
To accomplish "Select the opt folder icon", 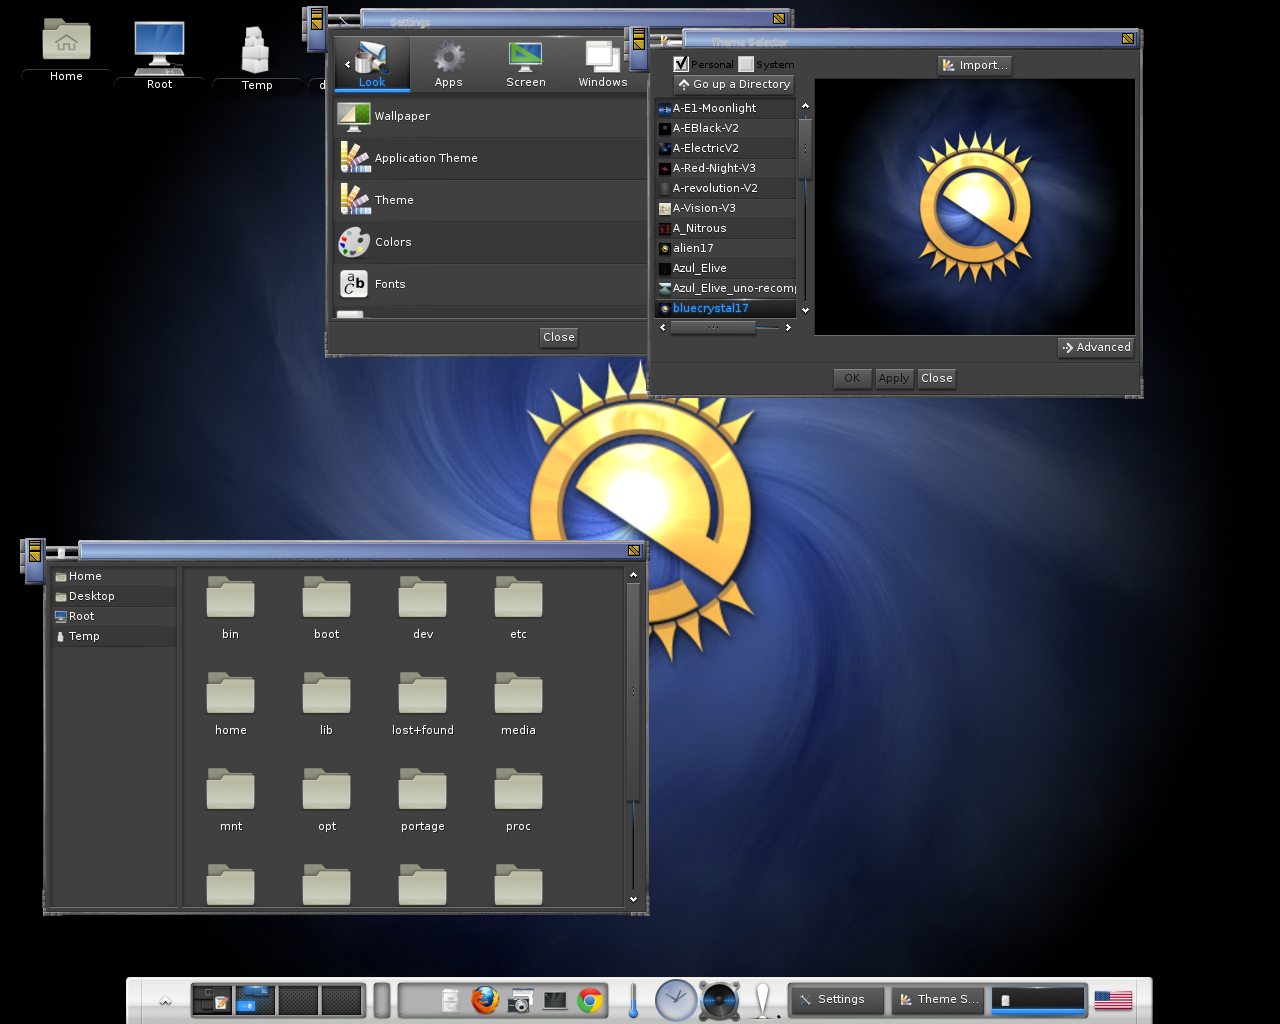I will (326, 789).
